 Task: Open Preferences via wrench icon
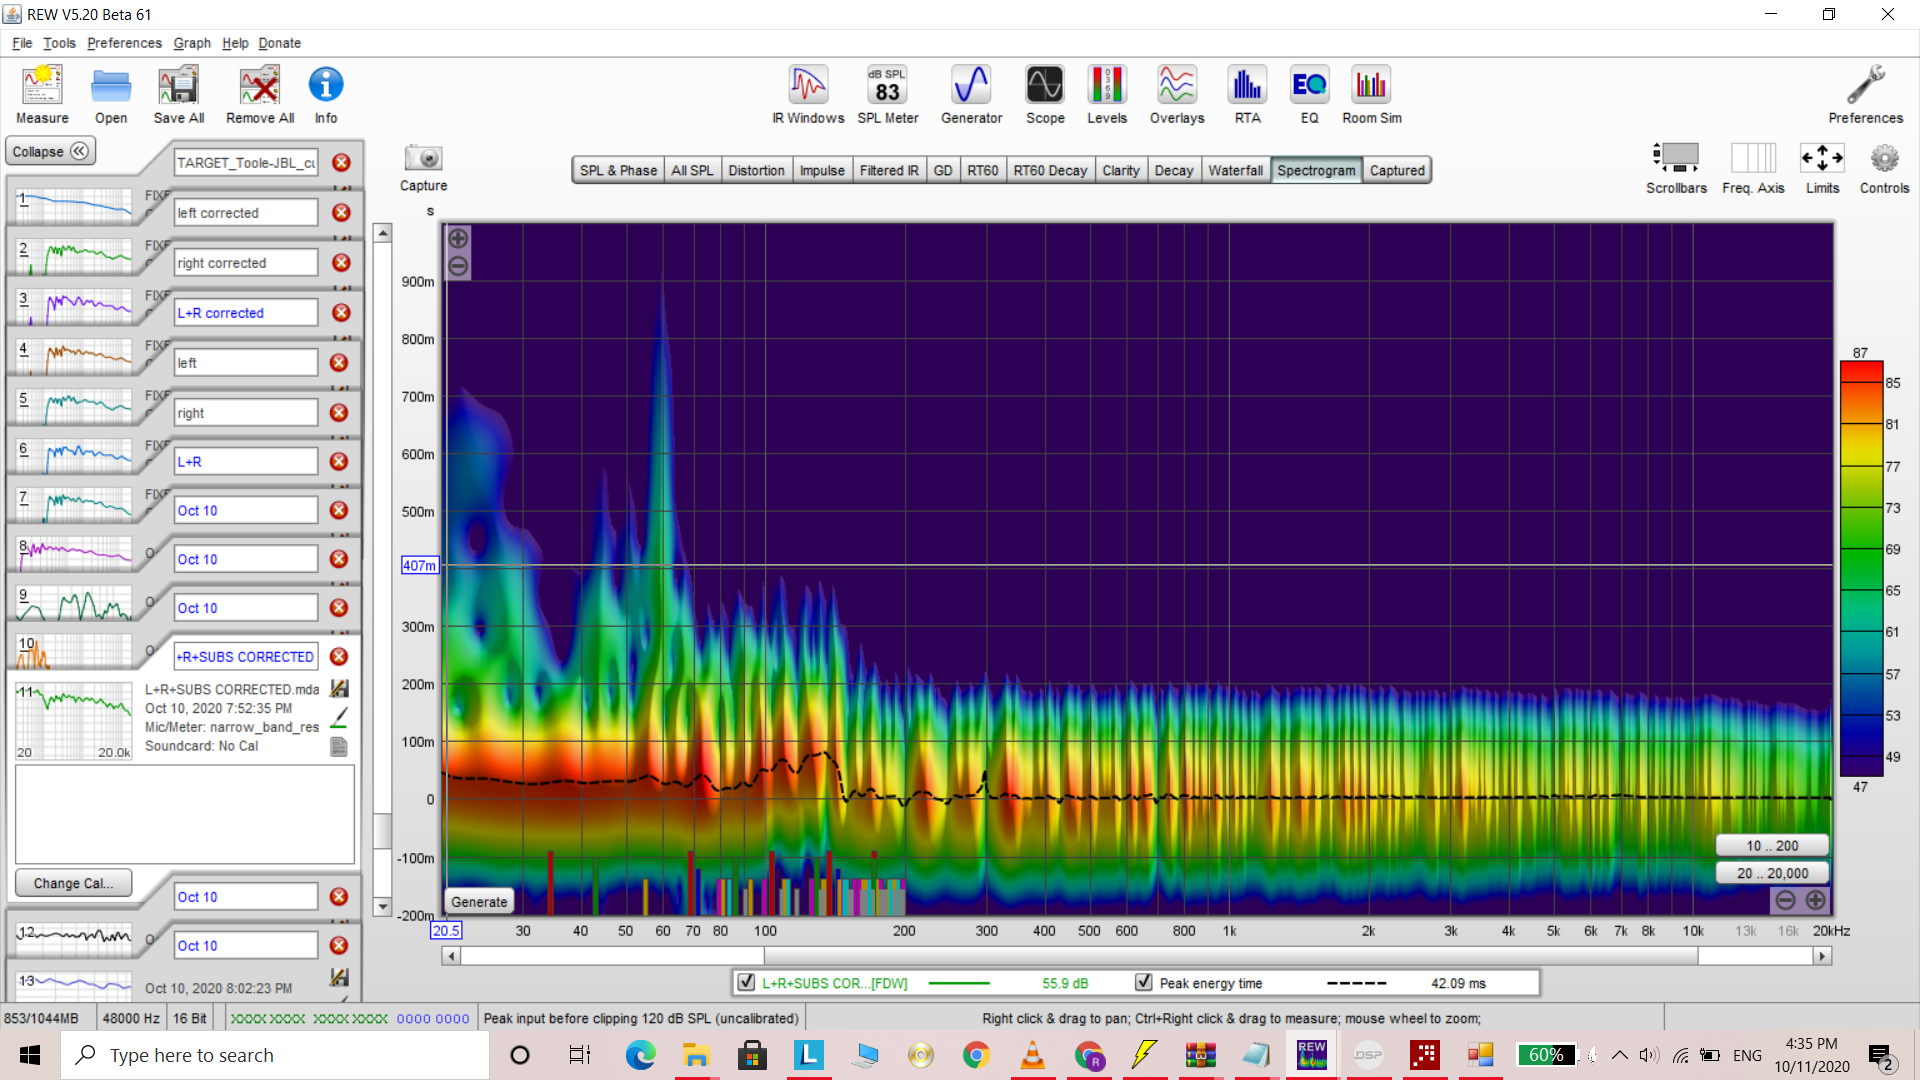point(1866,95)
